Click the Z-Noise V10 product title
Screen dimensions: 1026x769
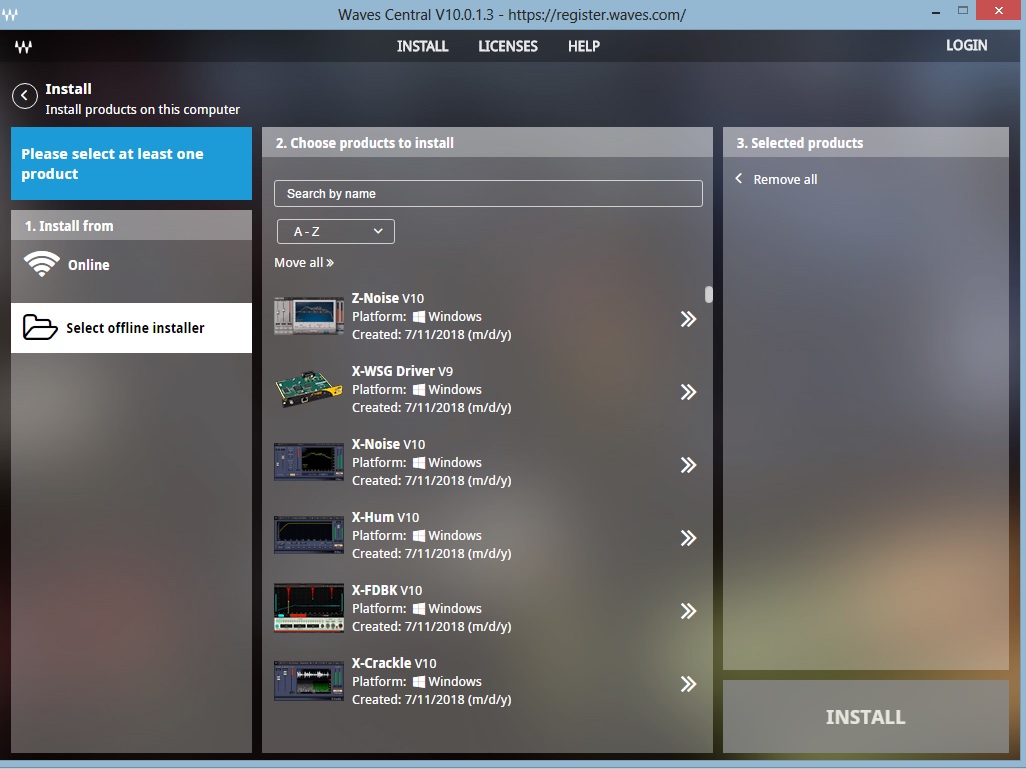tap(388, 298)
